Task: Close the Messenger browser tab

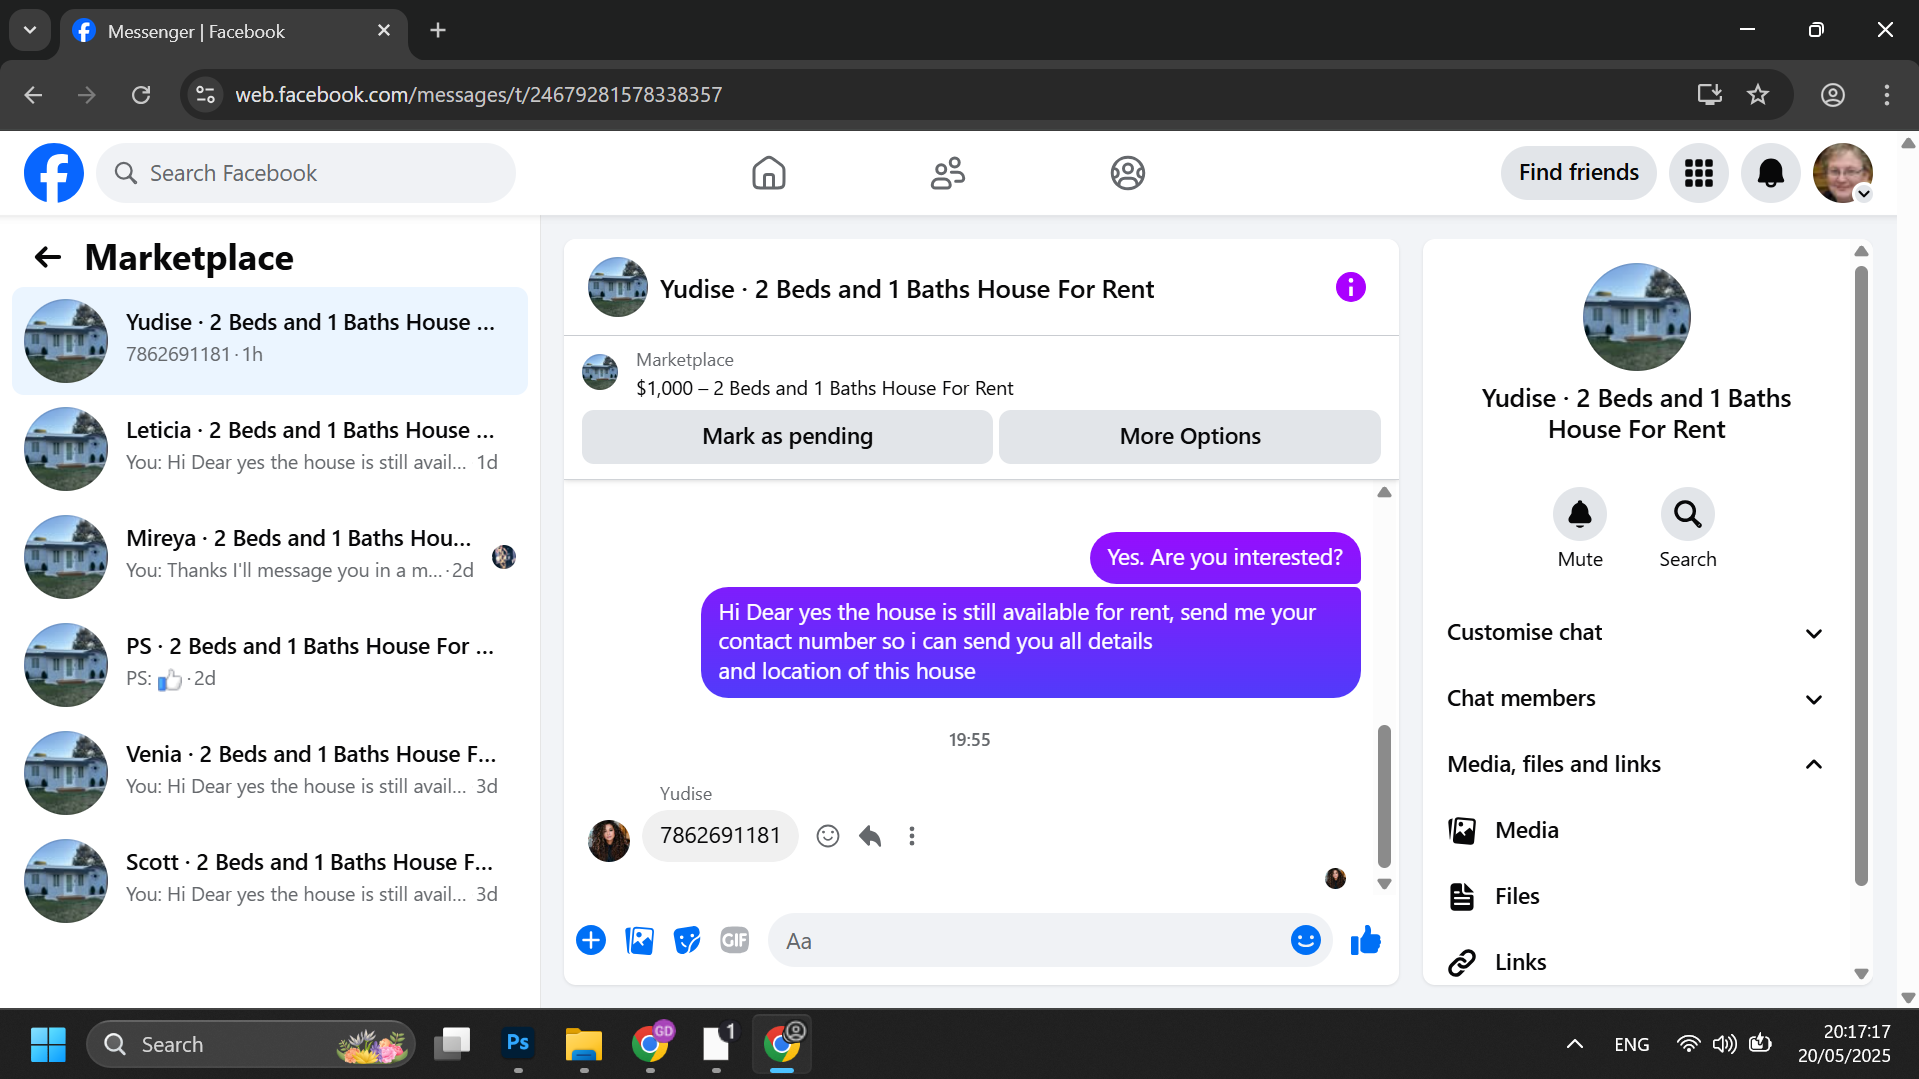Action: [x=383, y=31]
